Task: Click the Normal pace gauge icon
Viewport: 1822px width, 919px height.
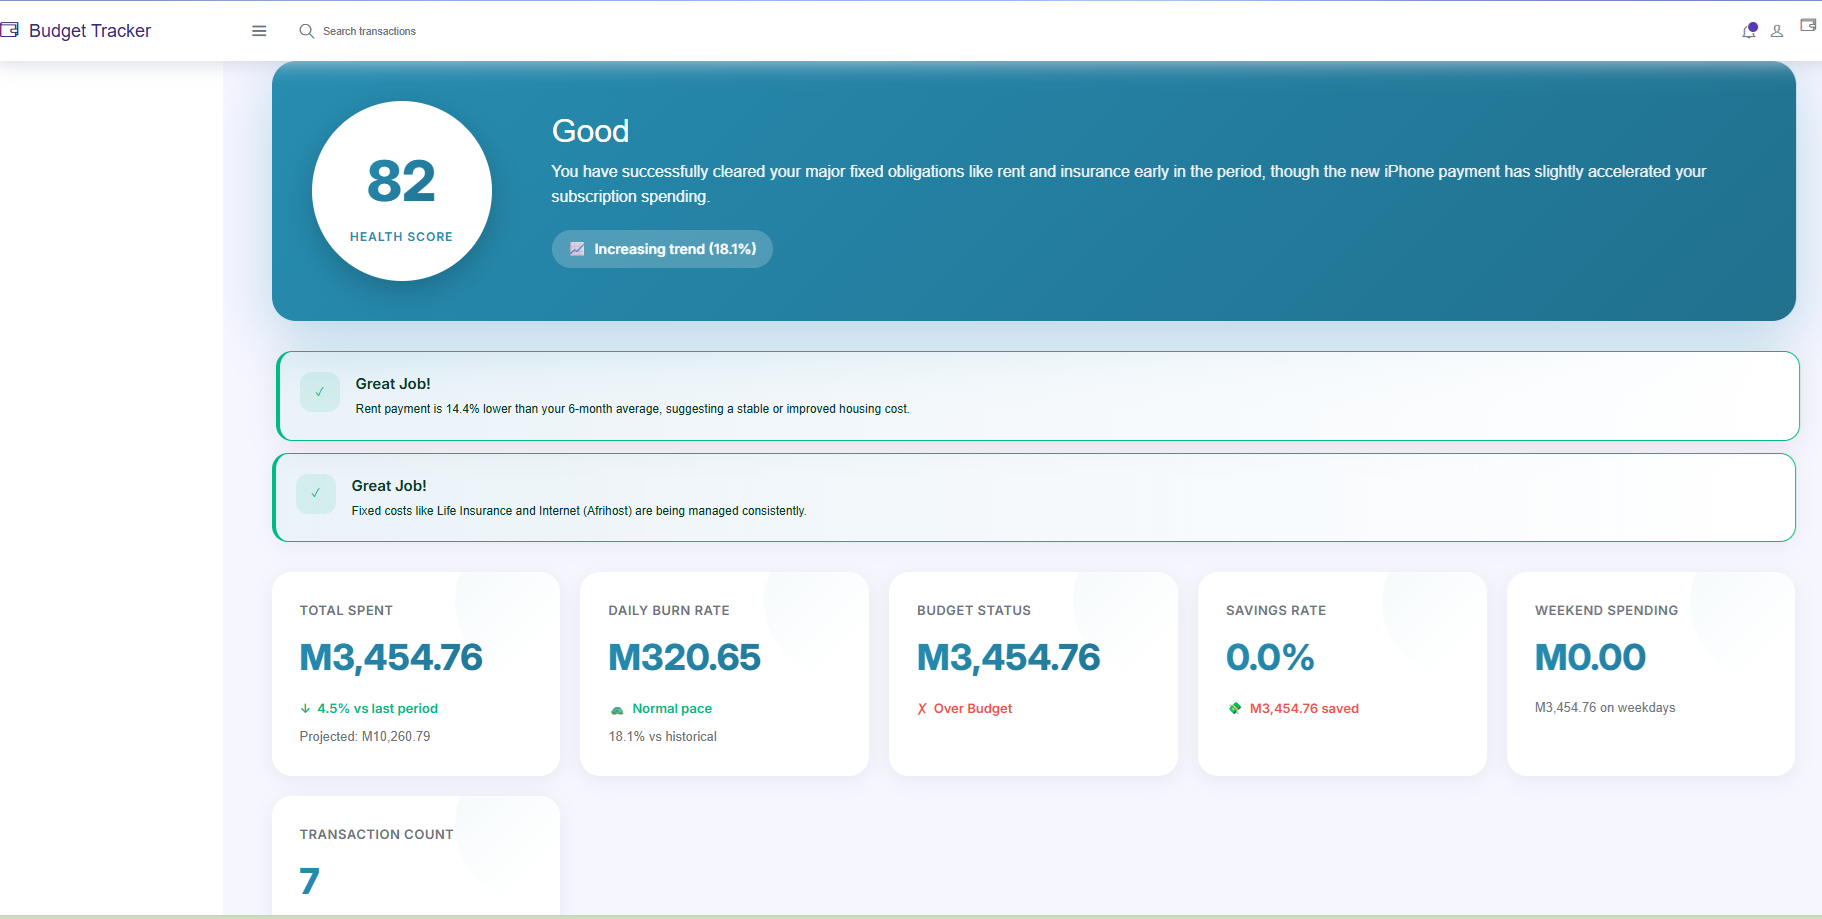Action: pos(617,710)
